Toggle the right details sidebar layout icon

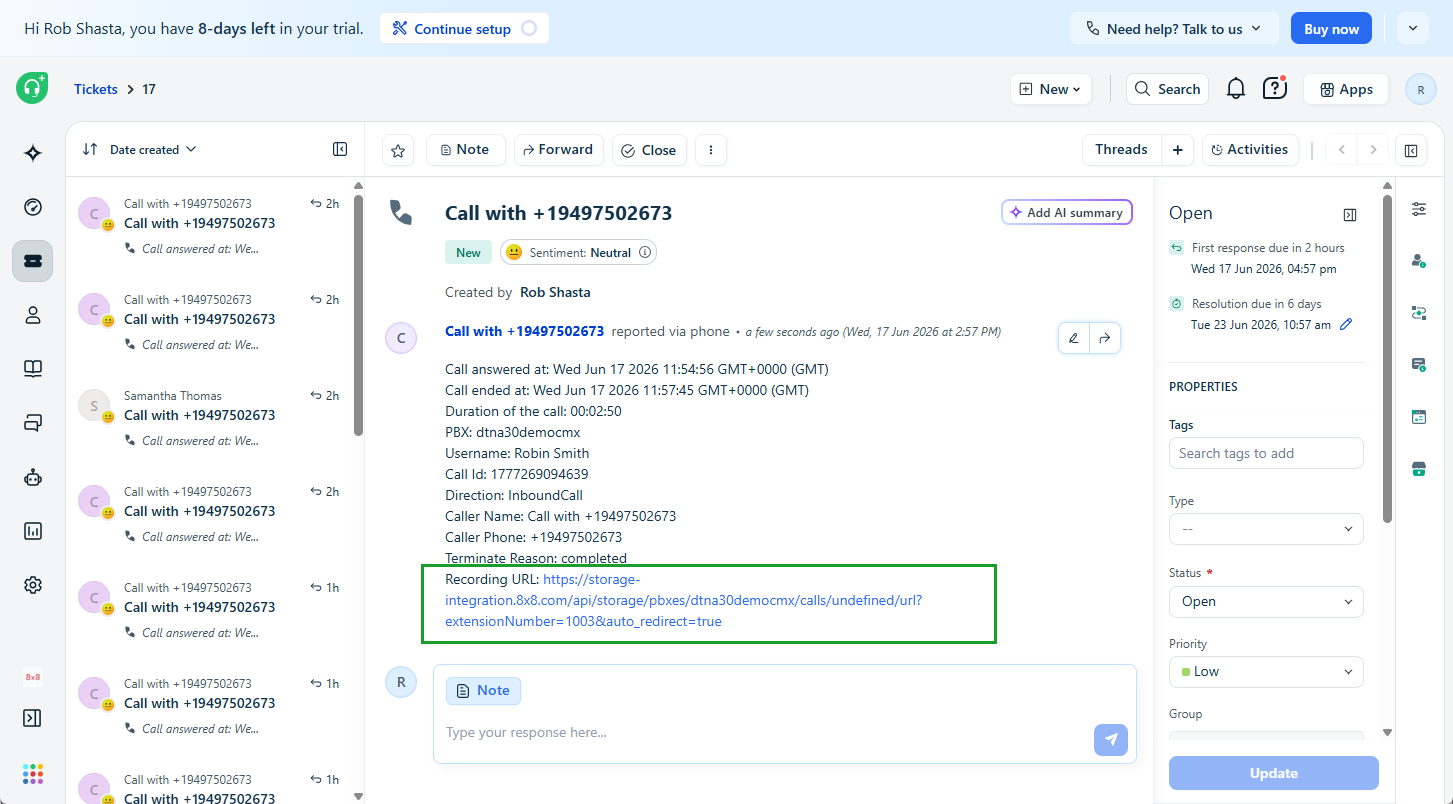pos(1411,150)
